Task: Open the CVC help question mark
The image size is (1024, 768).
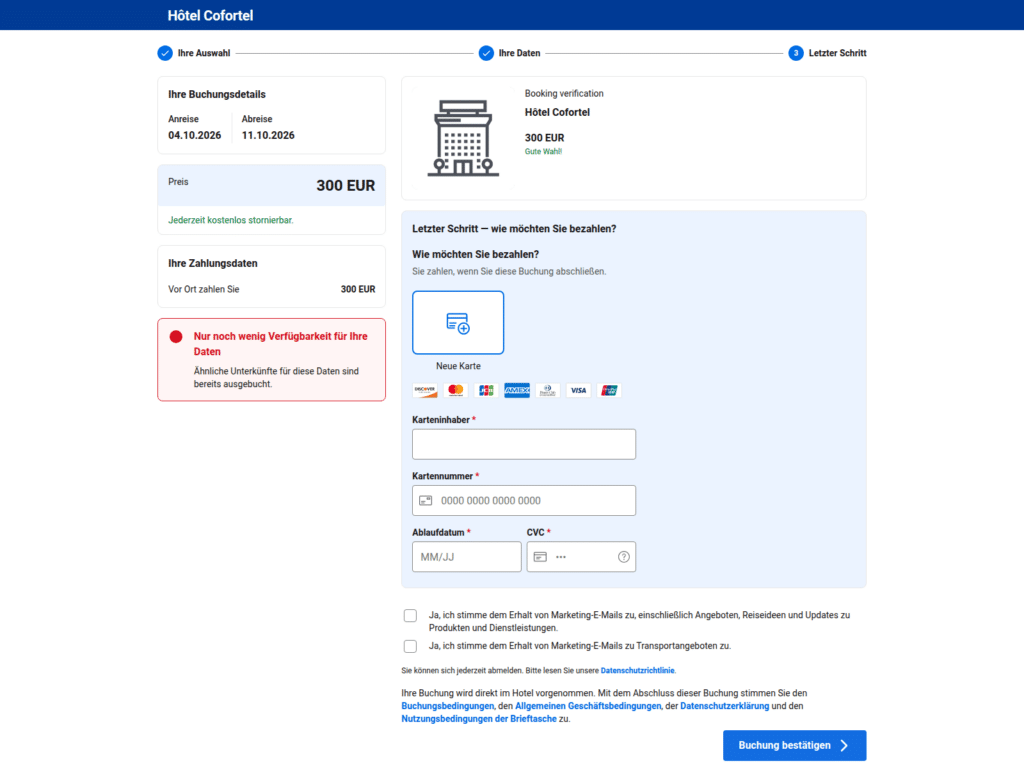Action: [x=624, y=557]
